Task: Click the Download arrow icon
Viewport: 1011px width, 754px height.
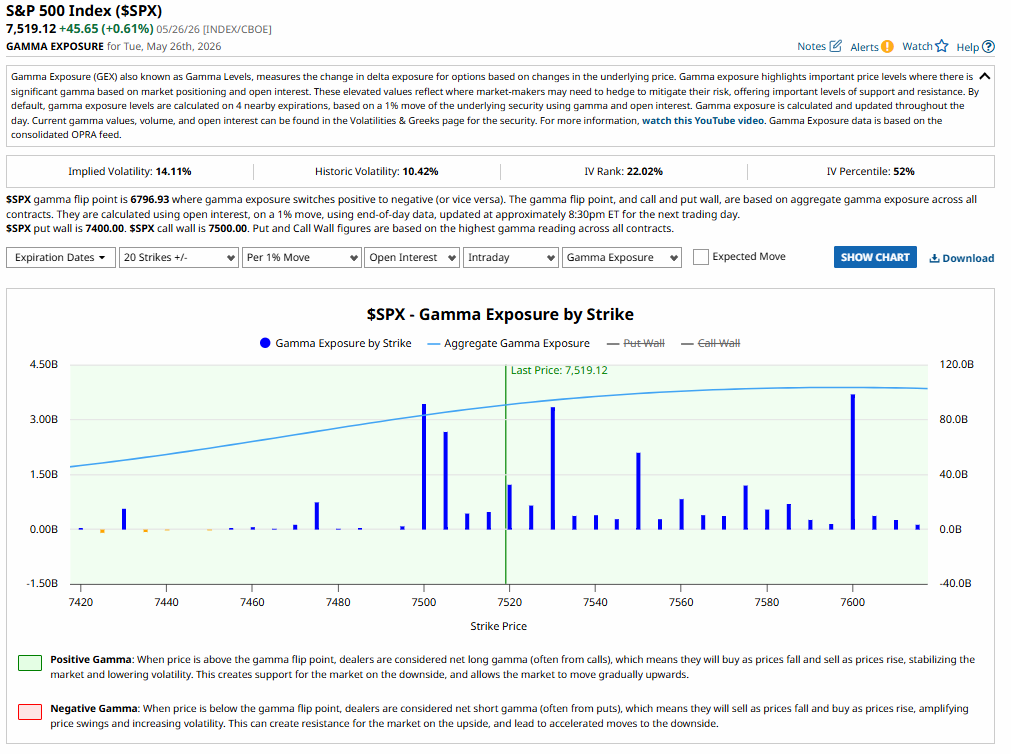Action: [934, 258]
